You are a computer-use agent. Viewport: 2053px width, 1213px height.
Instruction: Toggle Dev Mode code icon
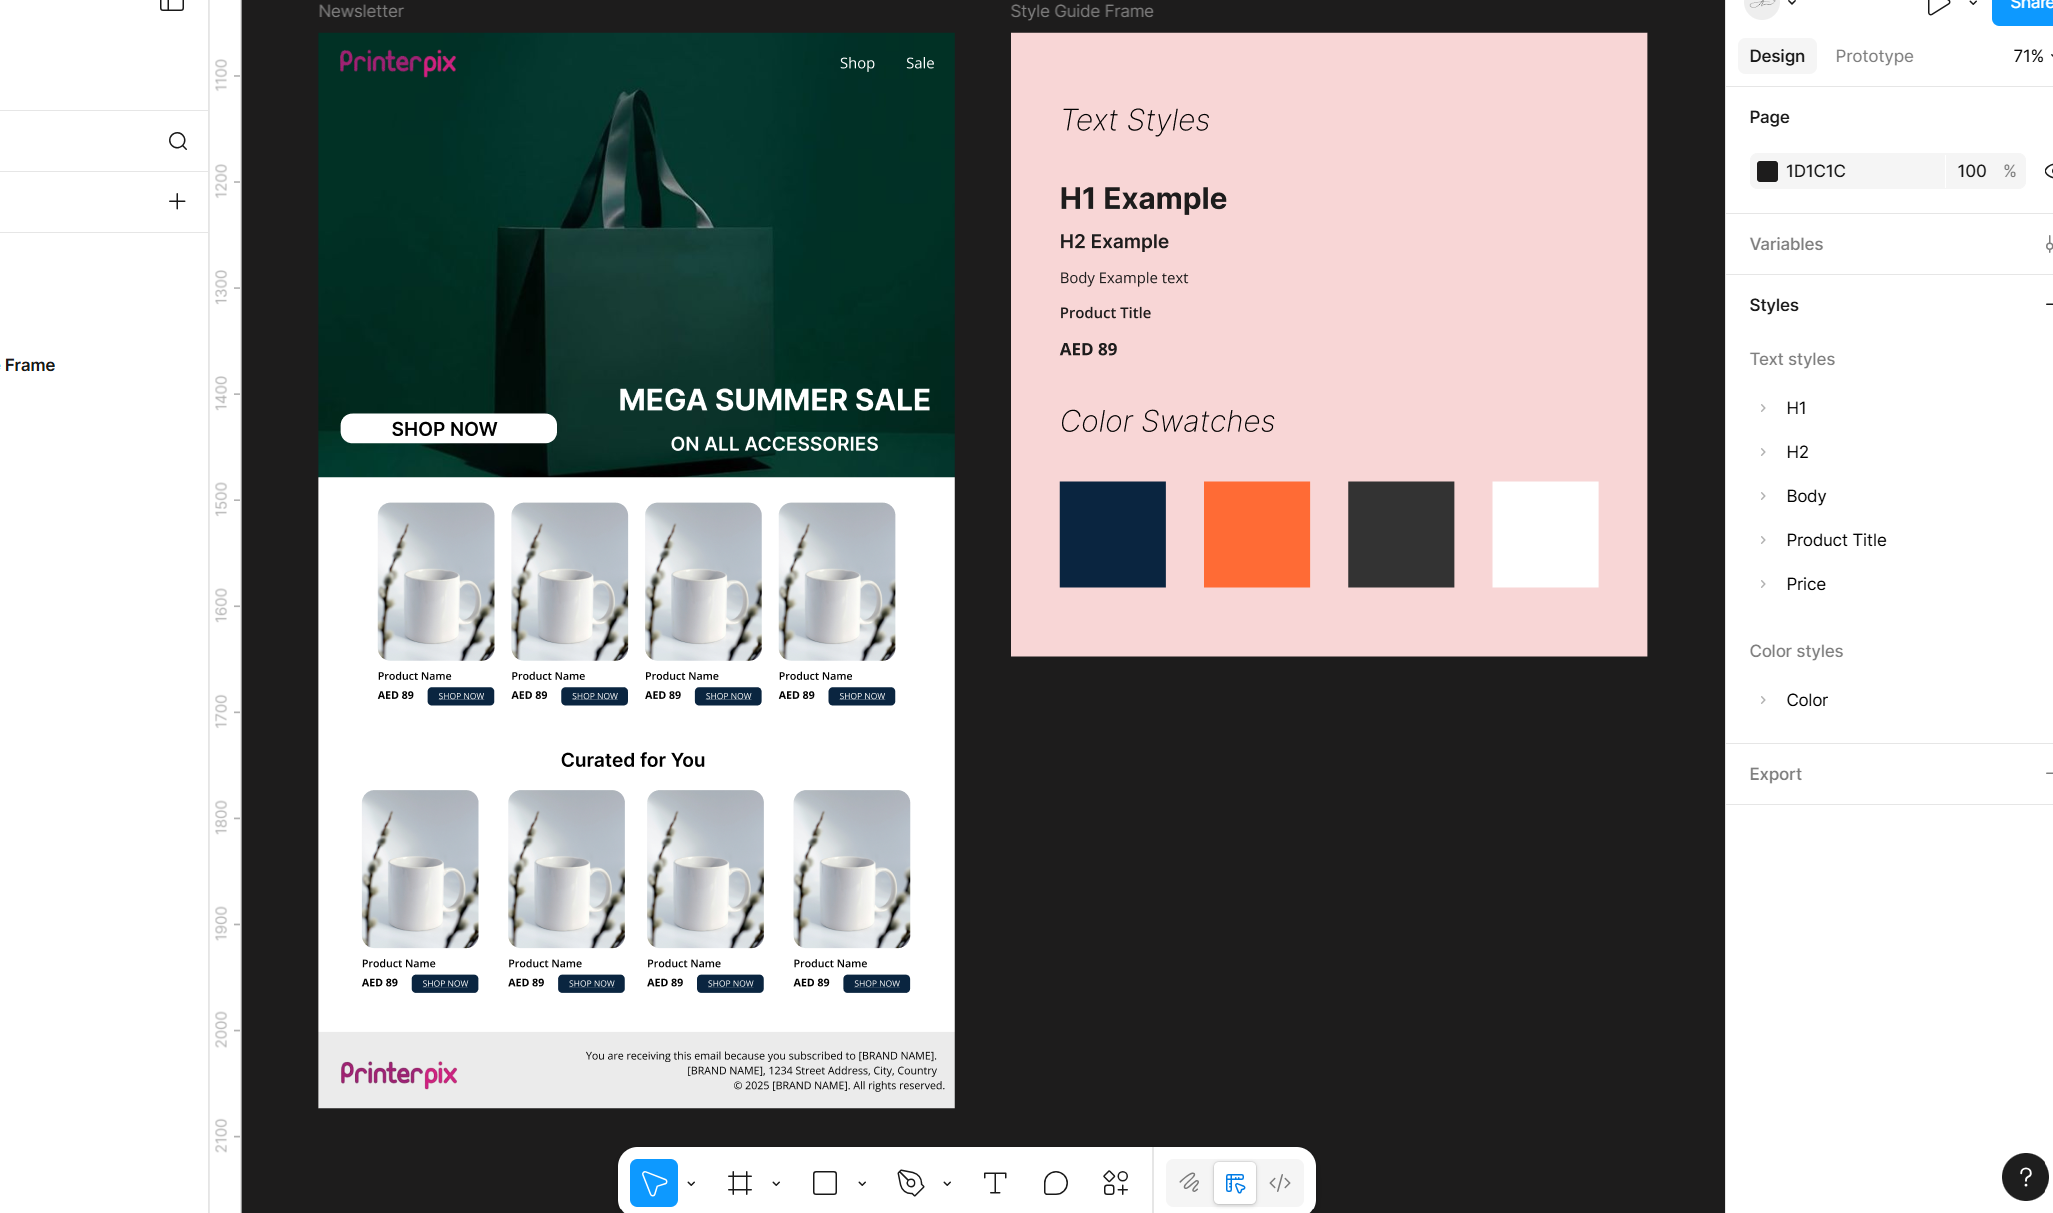(x=1280, y=1183)
